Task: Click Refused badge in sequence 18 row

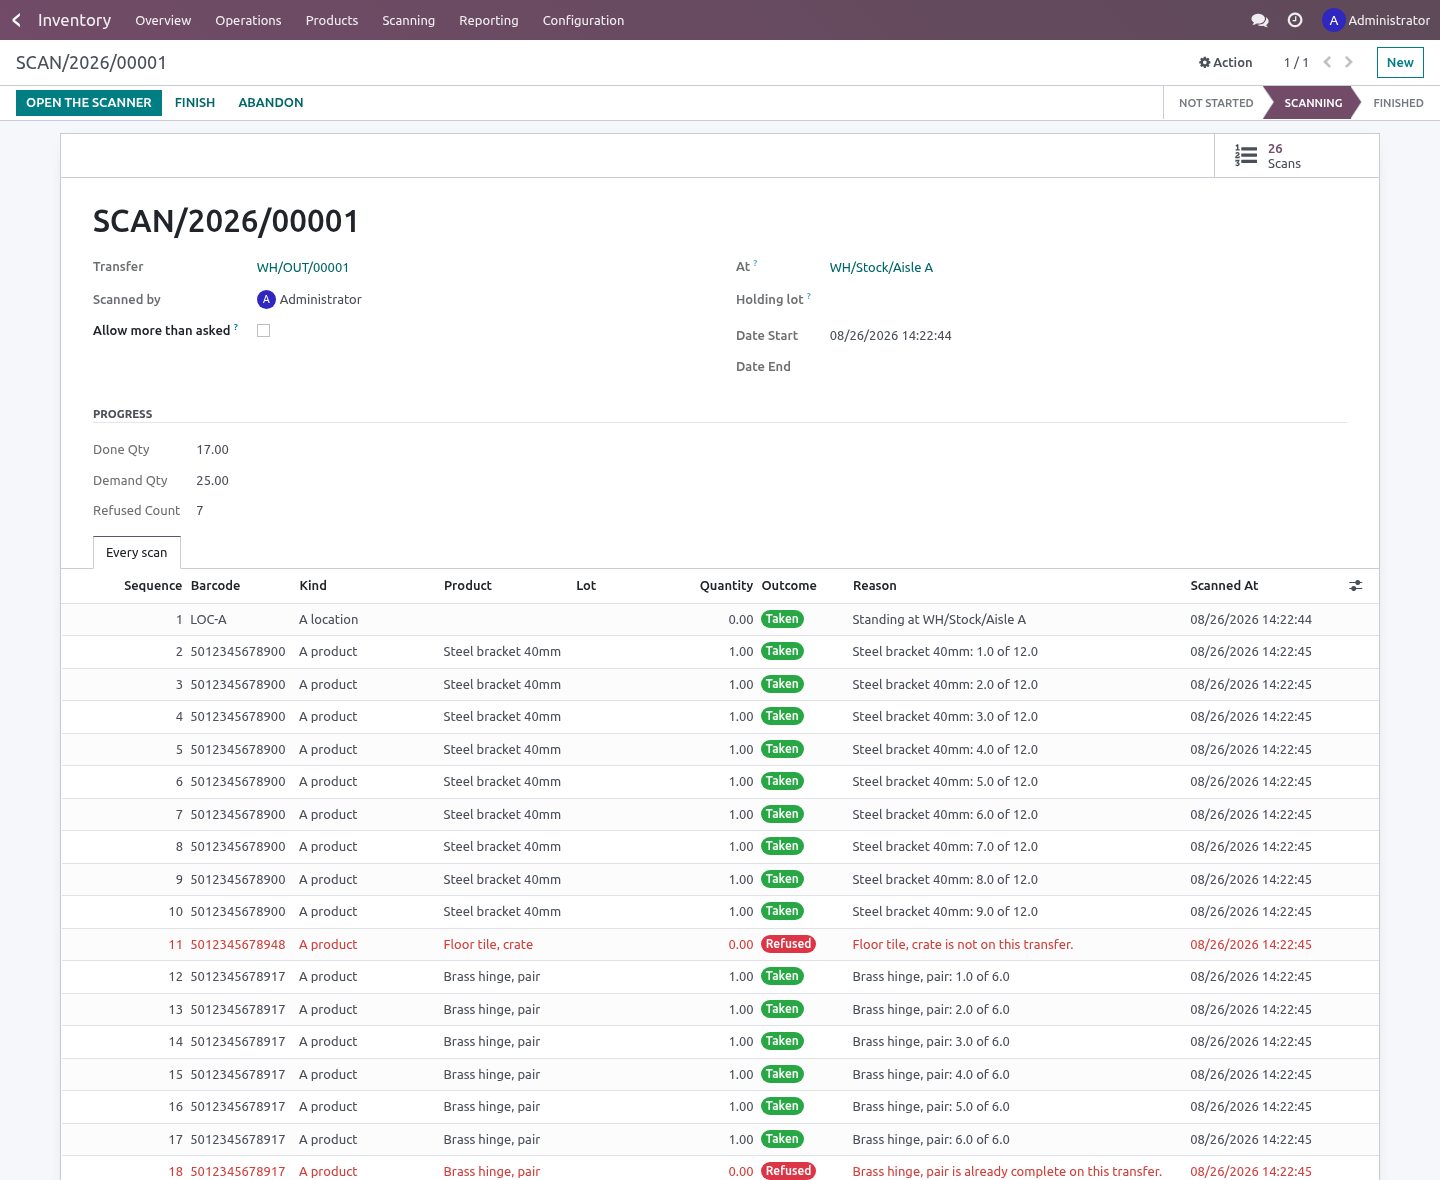Action: [x=789, y=1171]
